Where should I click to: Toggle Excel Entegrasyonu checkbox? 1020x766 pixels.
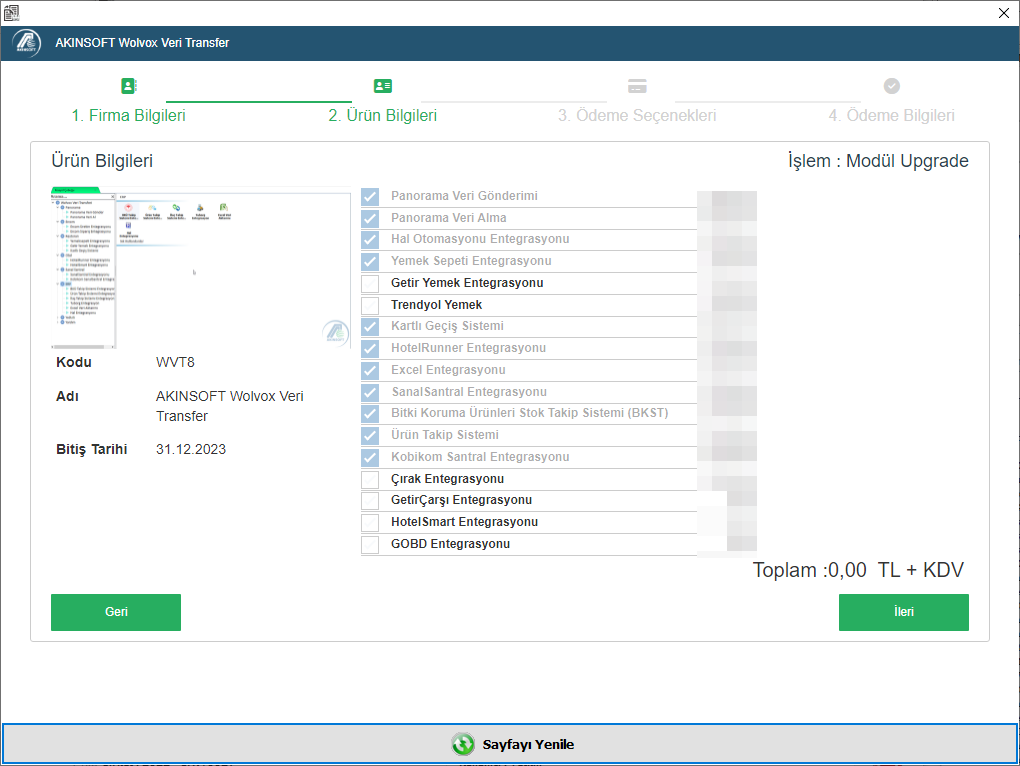click(x=370, y=371)
